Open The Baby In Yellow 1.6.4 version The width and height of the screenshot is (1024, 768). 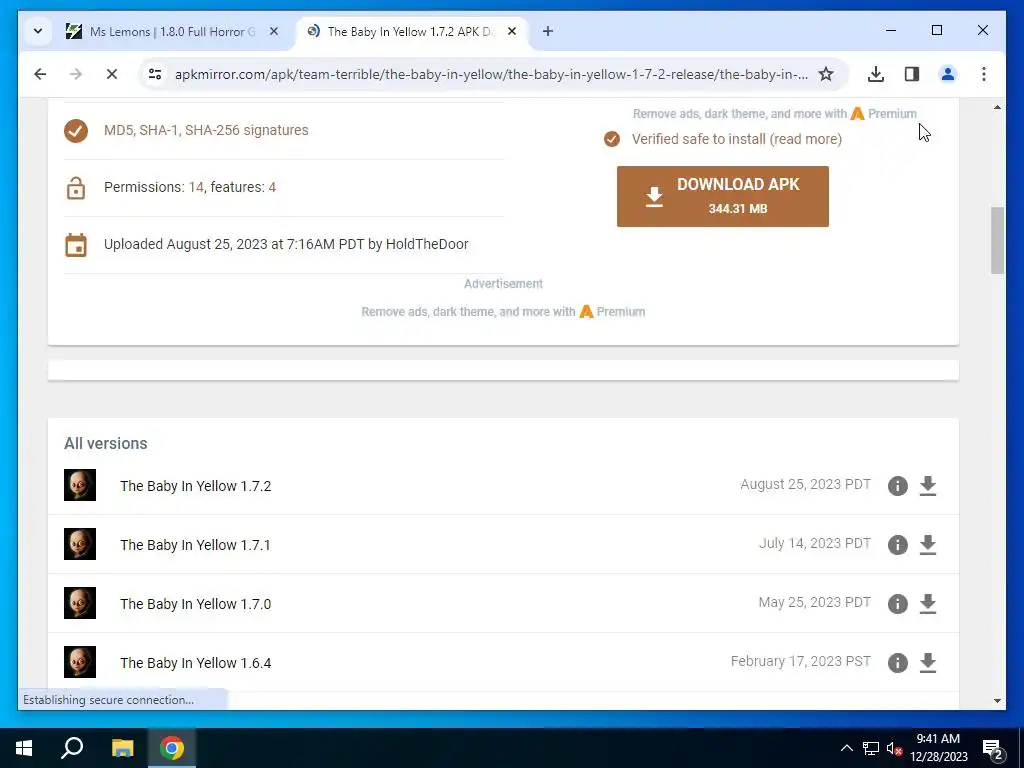coord(195,663)
